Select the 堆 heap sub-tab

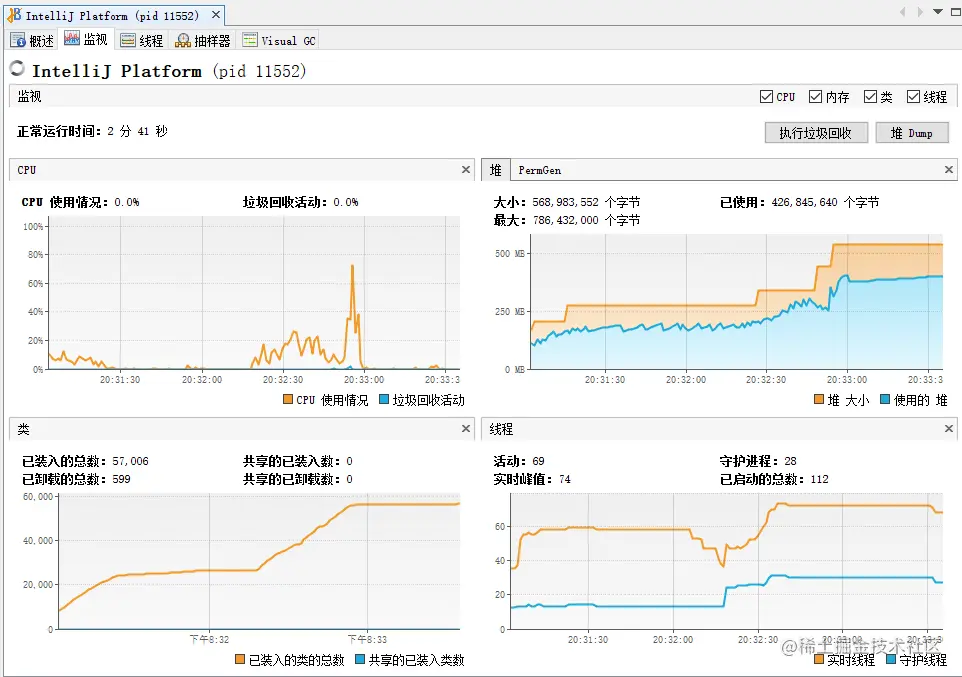496,170
